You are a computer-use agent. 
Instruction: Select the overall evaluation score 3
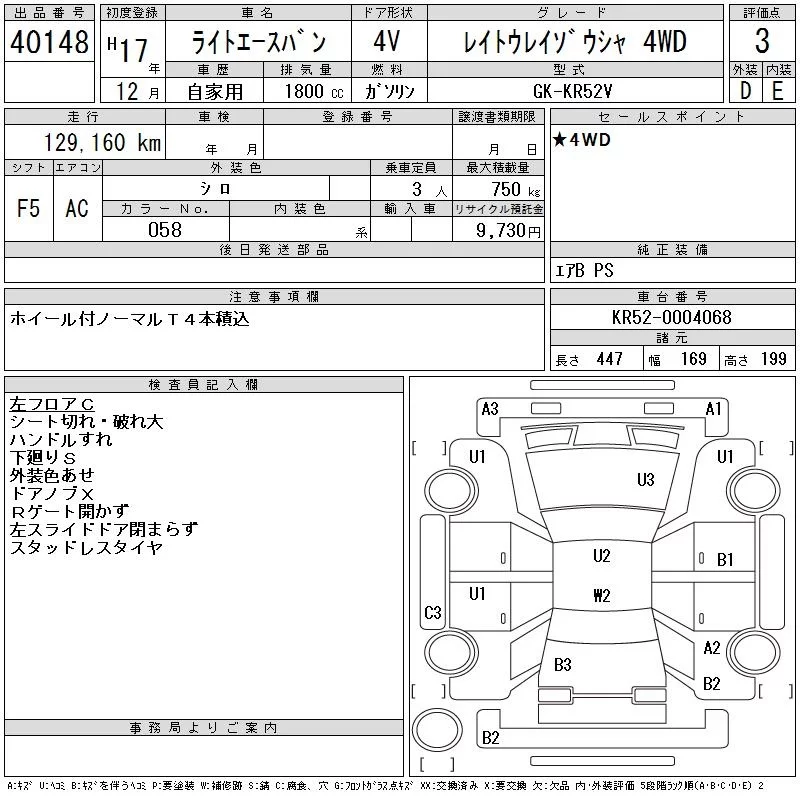tap(762, 41)
